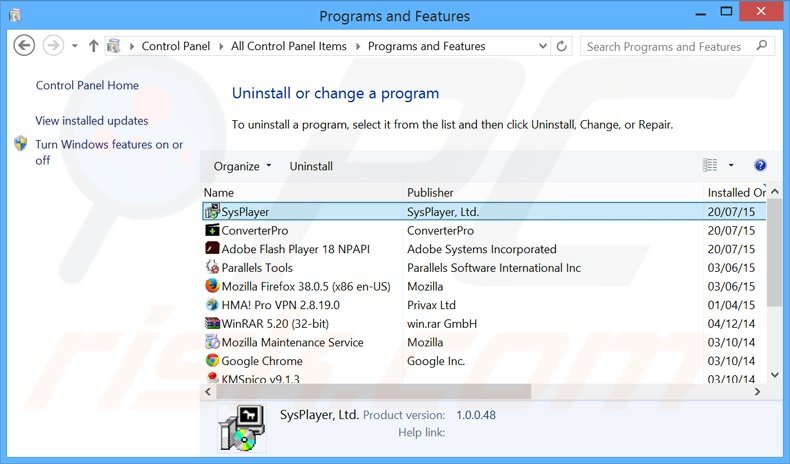Sort by the Name column header
Screen dimensions: 790x464
tap(219, 192)
